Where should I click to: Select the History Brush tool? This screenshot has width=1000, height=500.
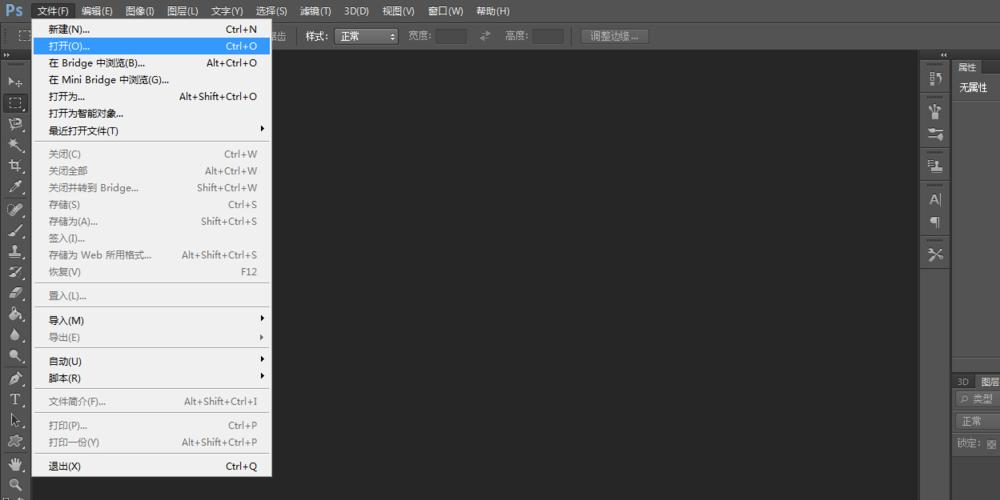point(15,272)
